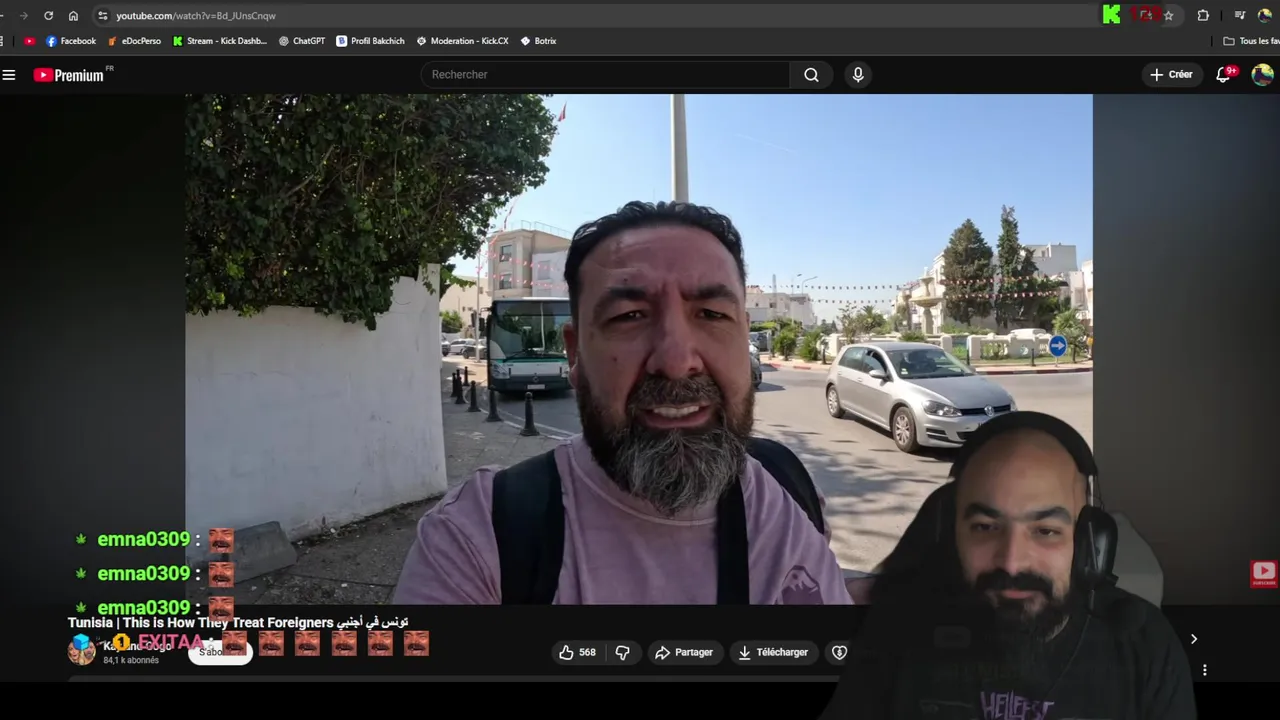
Task: Open the Moderation - Kick.CX bookmark
Action: pyautogui.click(x=463, y=41)
